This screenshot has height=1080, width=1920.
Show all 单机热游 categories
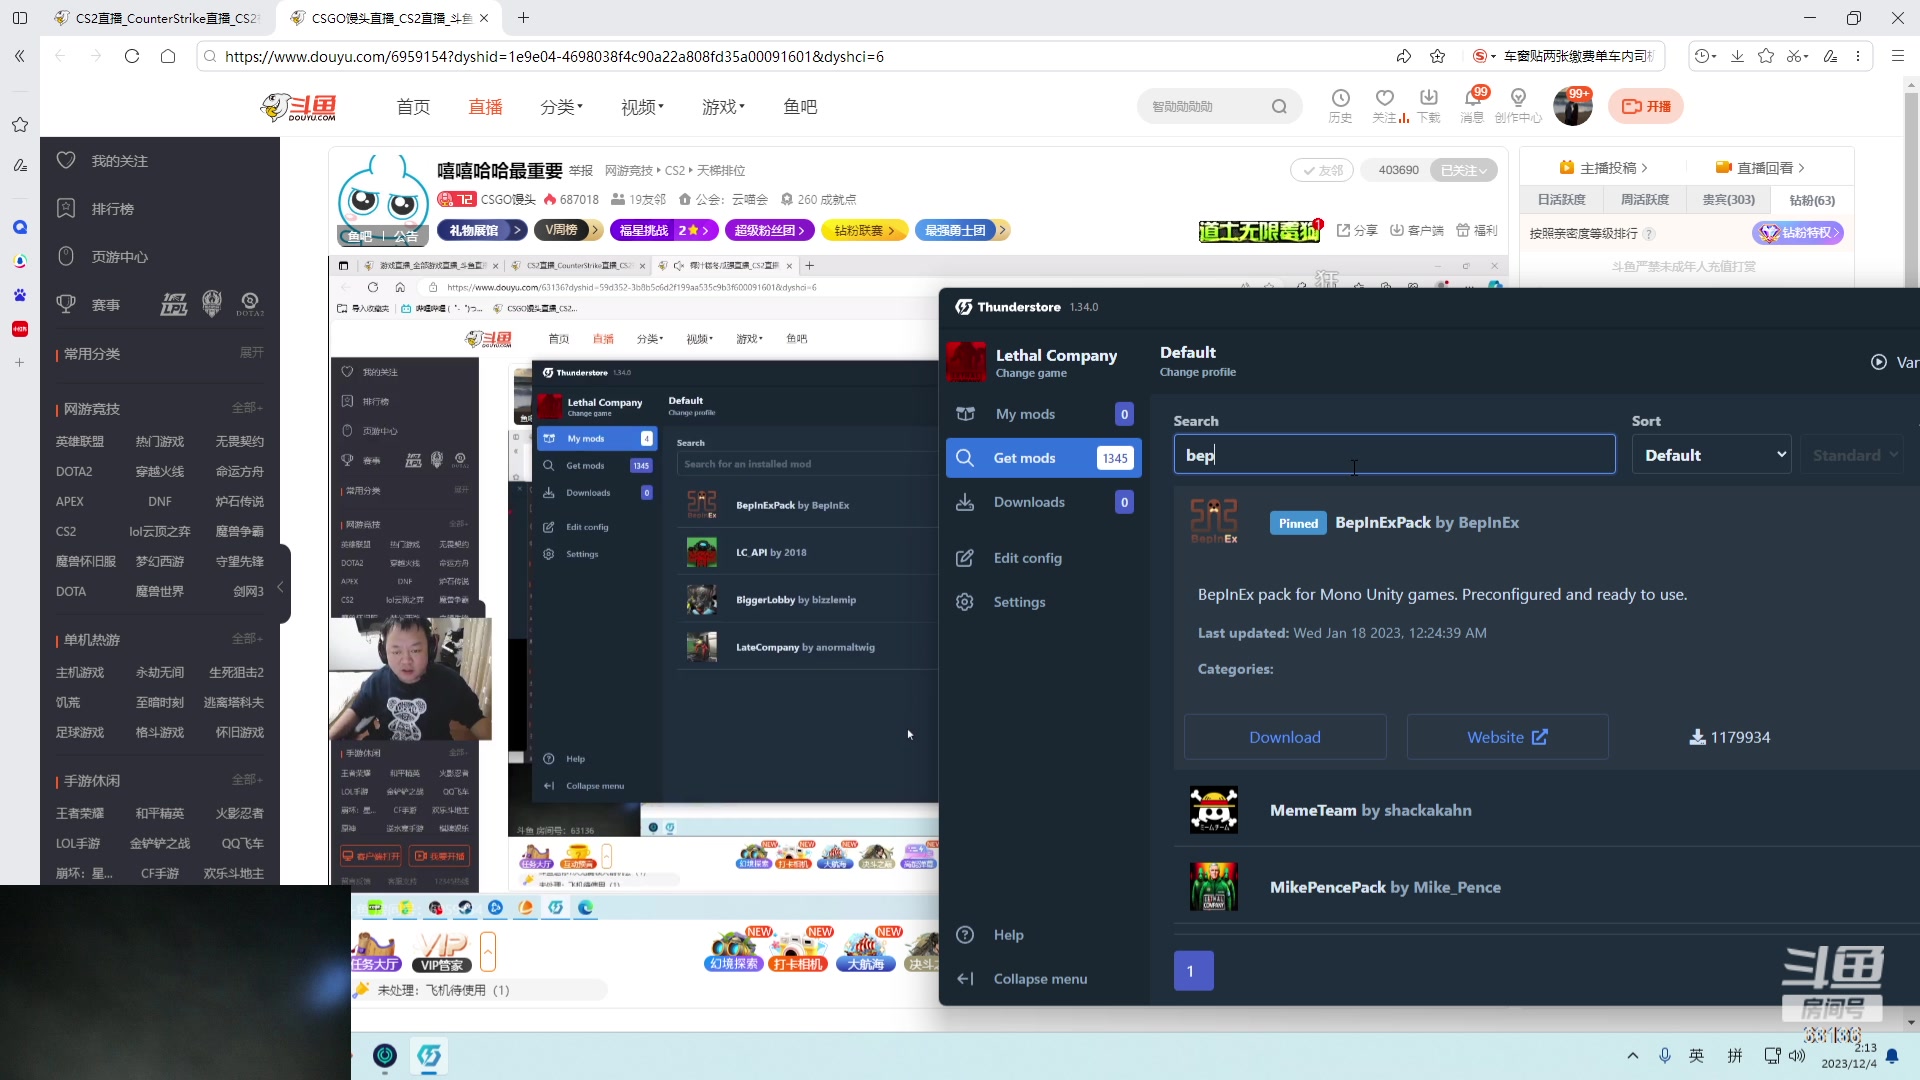(247, 639)
